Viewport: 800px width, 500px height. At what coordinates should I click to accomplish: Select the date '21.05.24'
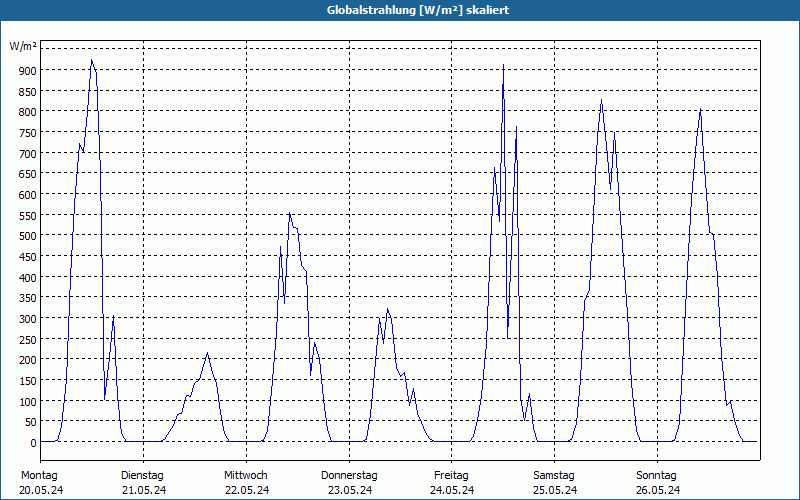(144, 490)
